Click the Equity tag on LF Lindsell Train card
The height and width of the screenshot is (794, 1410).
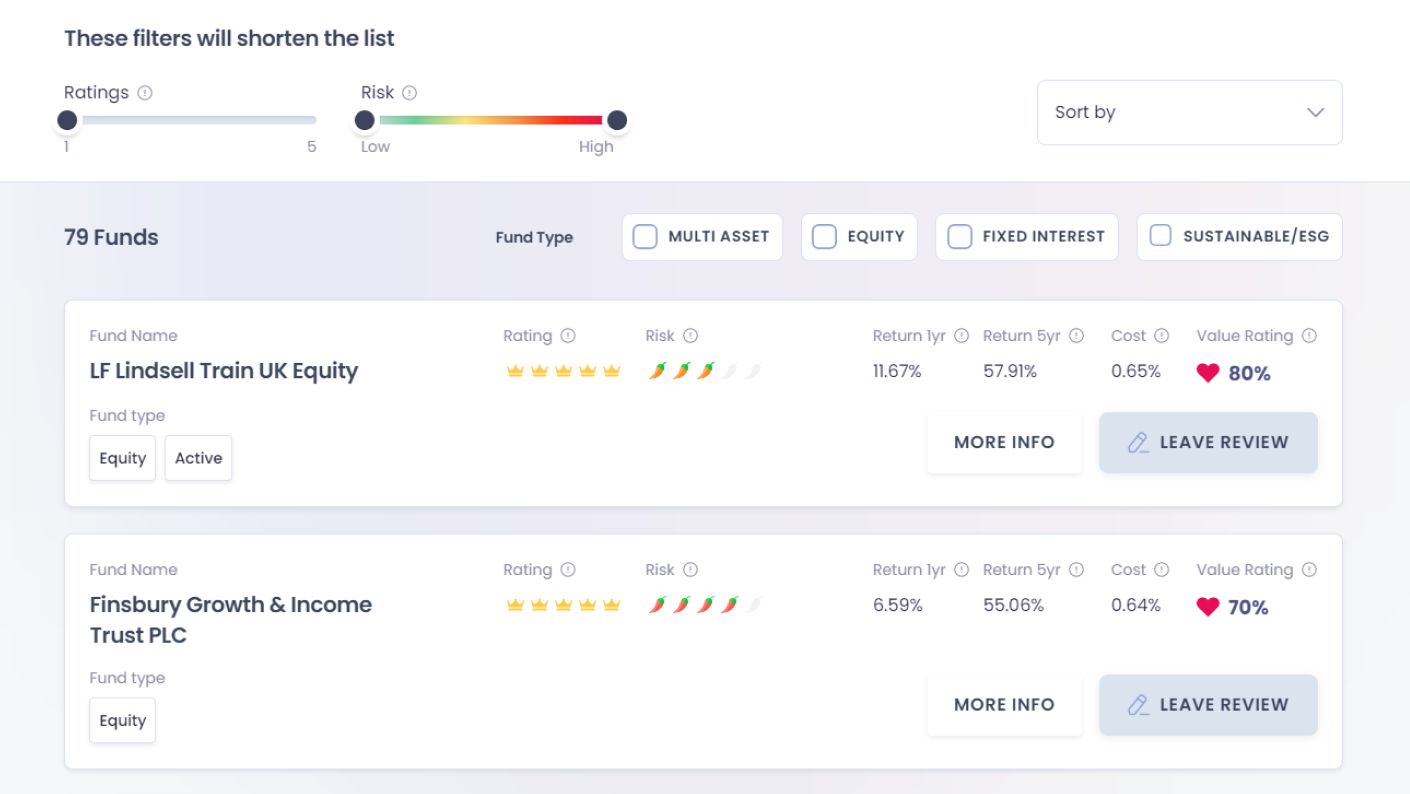point(123,458)
